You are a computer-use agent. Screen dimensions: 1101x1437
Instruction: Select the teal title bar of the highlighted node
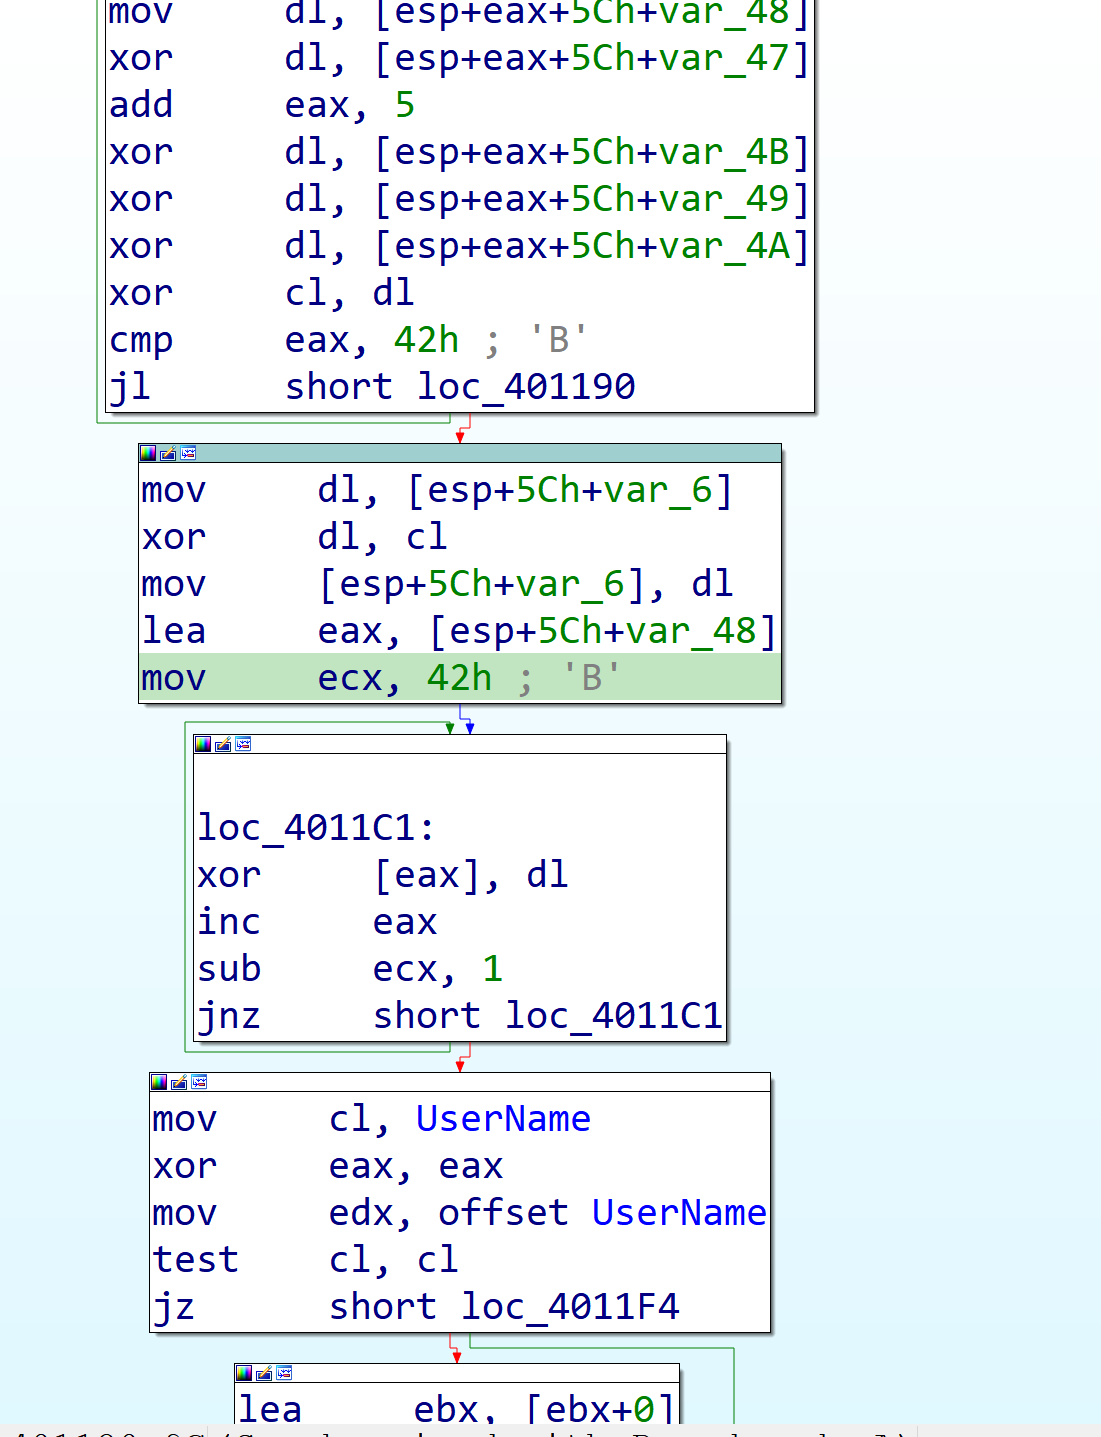(460, 453)
